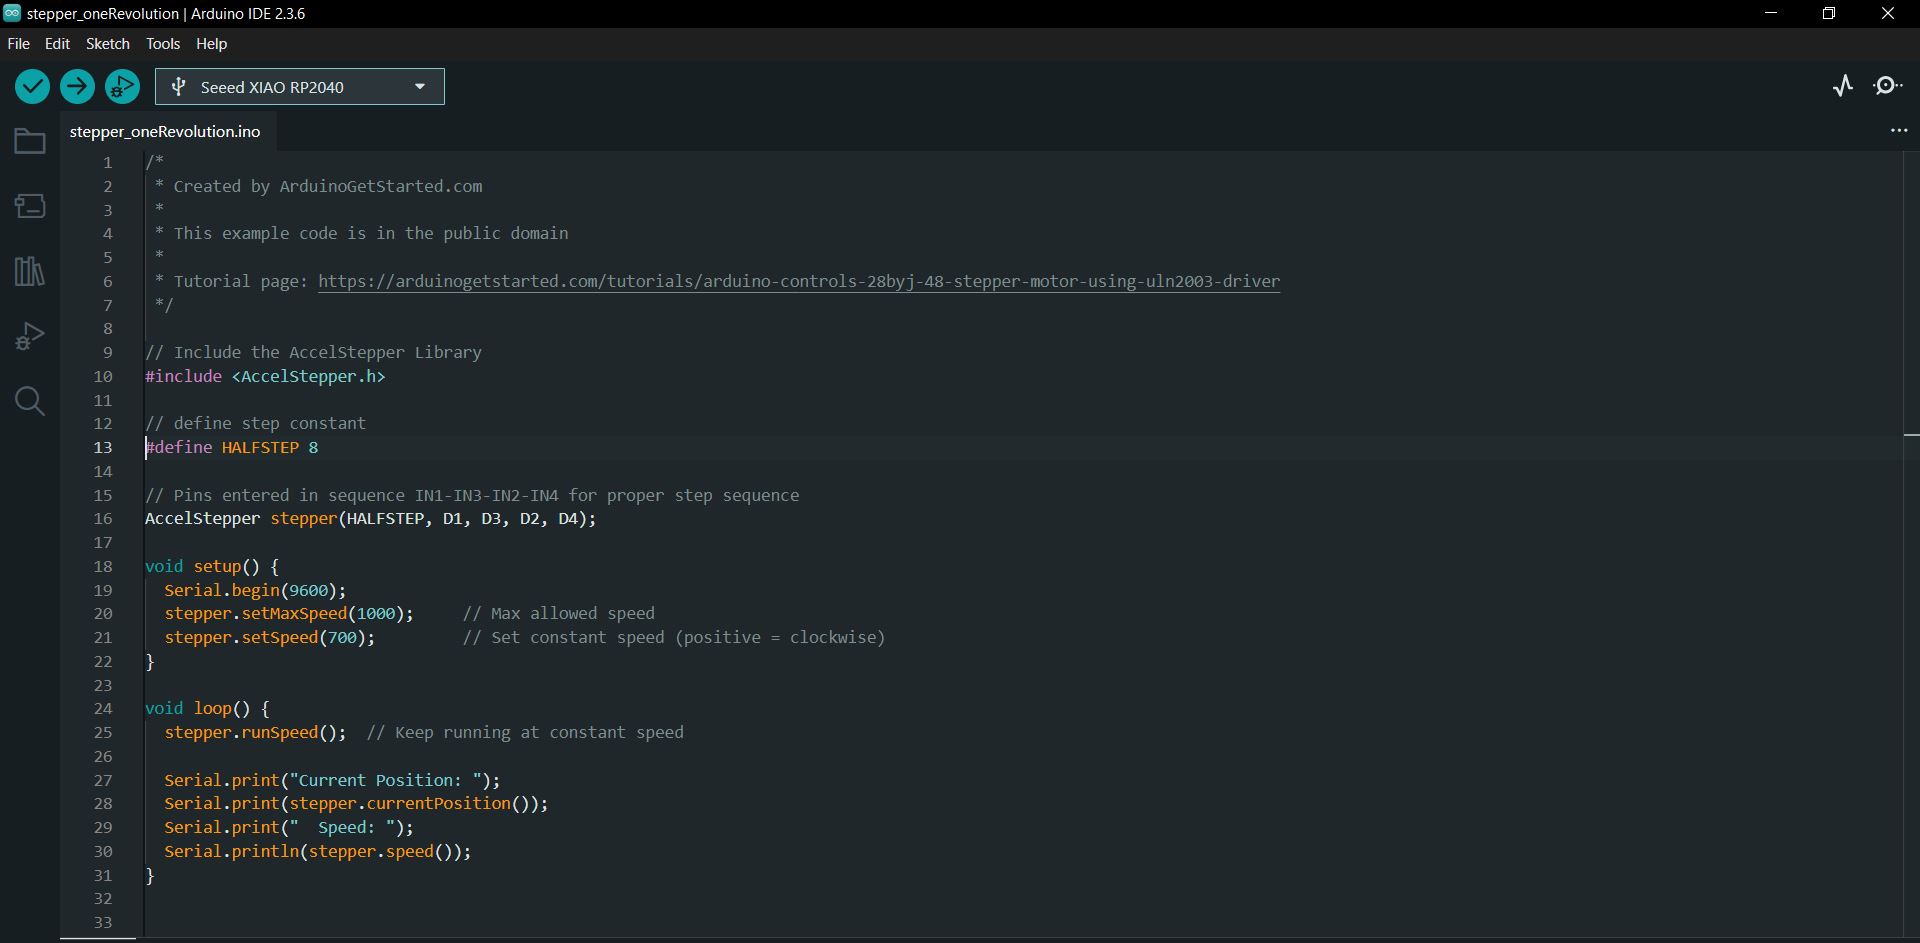Restore down the Arduino IDE window
The height and width of the screenshot is (943, 1920).
[1829, 13]
